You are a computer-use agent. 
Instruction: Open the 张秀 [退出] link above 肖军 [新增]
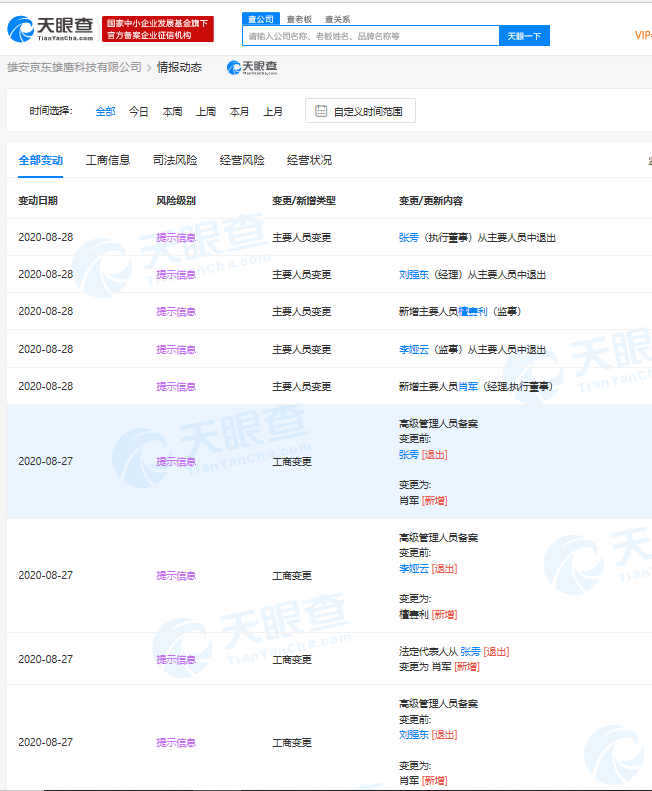409,455
